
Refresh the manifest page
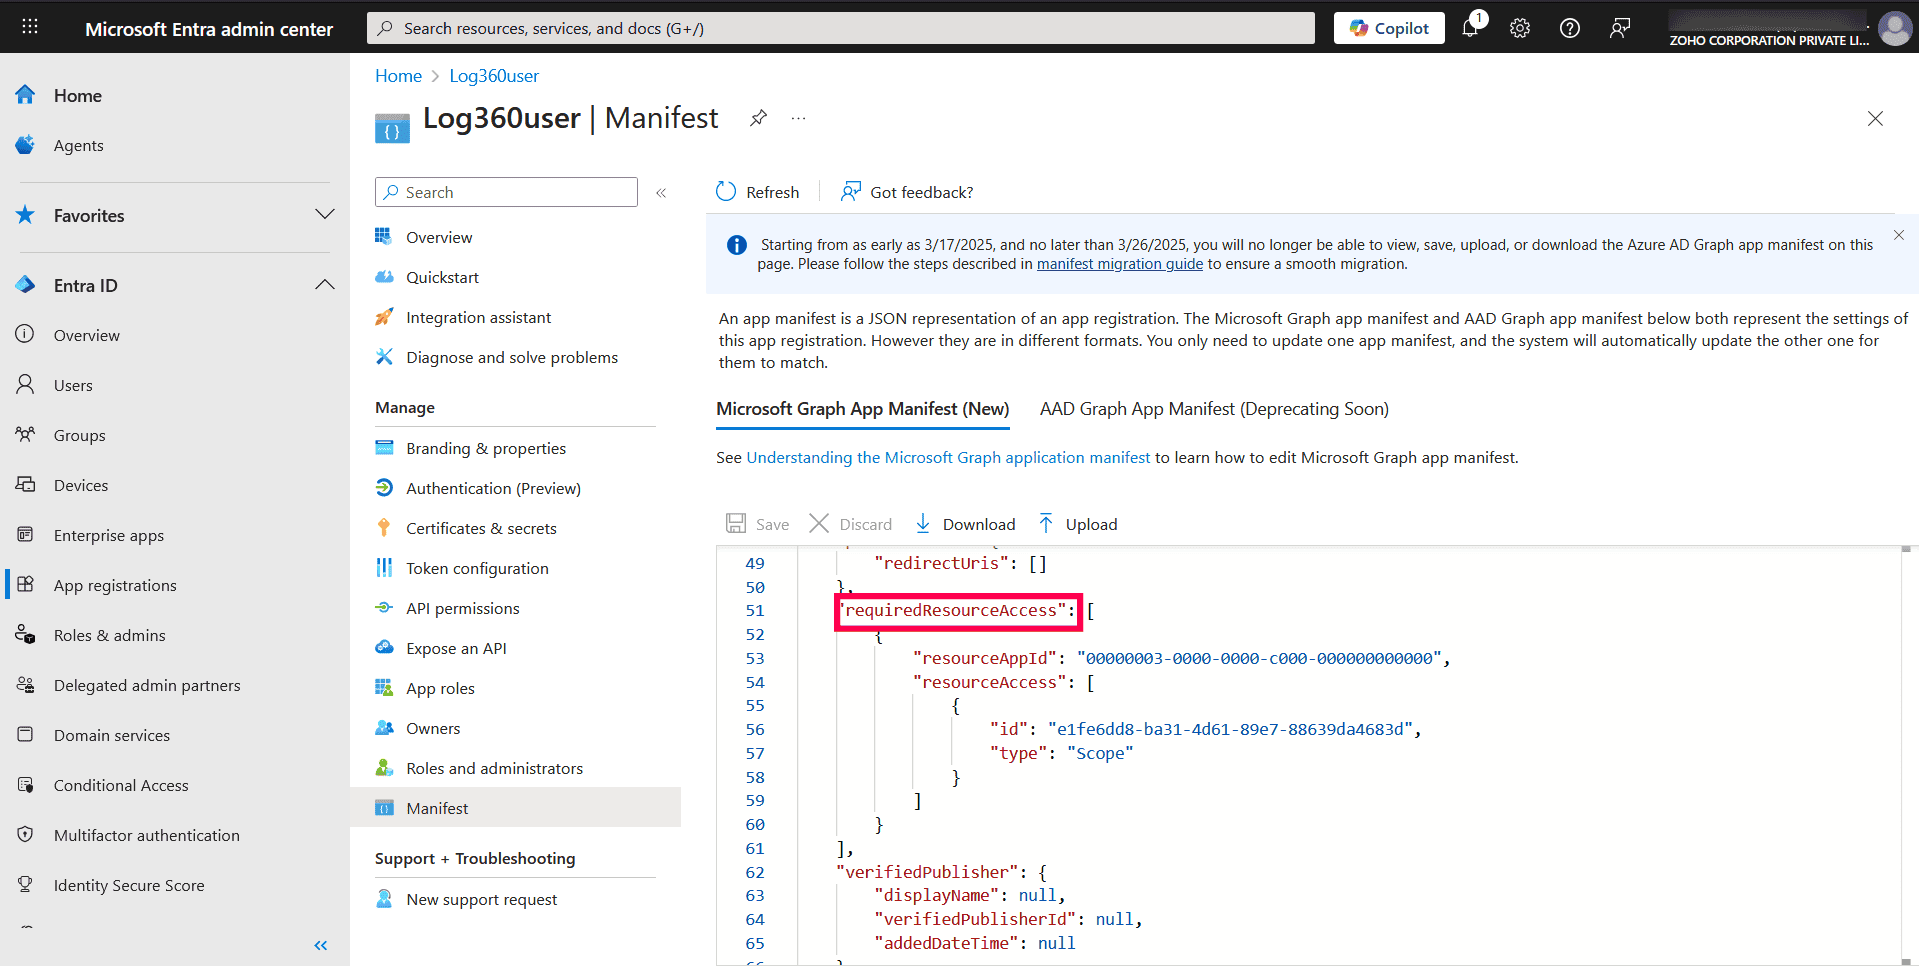click(757, 191)
